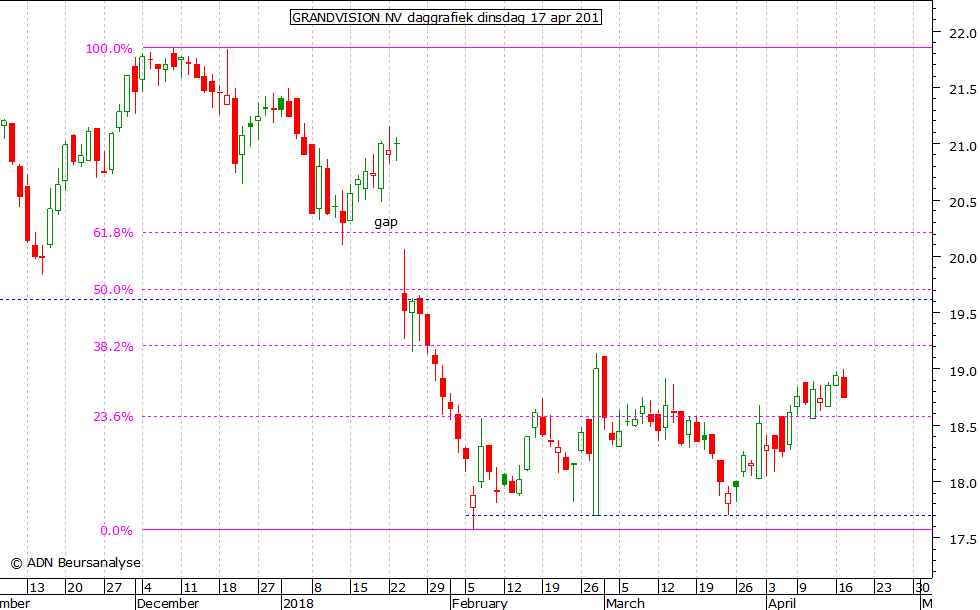Click date label 30 in April
The height and width of the screenshot is (610, 980).
922,588
